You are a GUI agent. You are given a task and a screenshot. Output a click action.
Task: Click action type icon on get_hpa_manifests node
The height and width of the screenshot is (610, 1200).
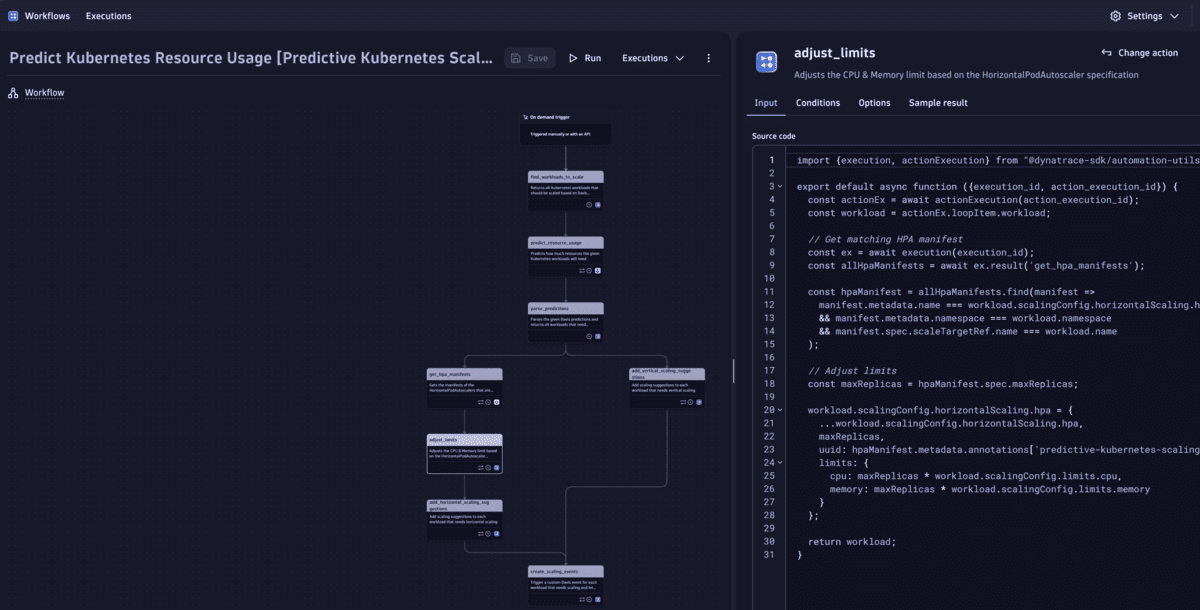[x=497, y=402]
